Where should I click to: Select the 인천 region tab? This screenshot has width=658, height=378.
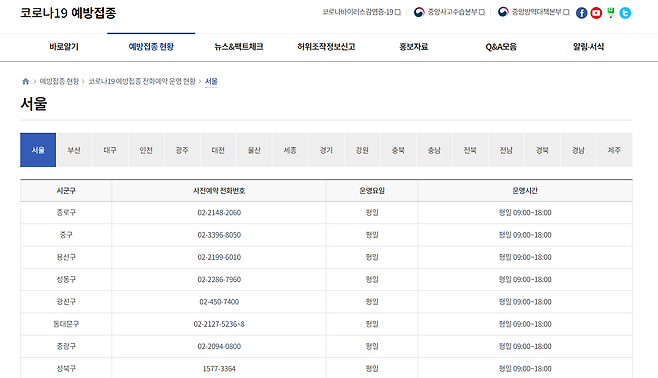click(x=146, y=150)
